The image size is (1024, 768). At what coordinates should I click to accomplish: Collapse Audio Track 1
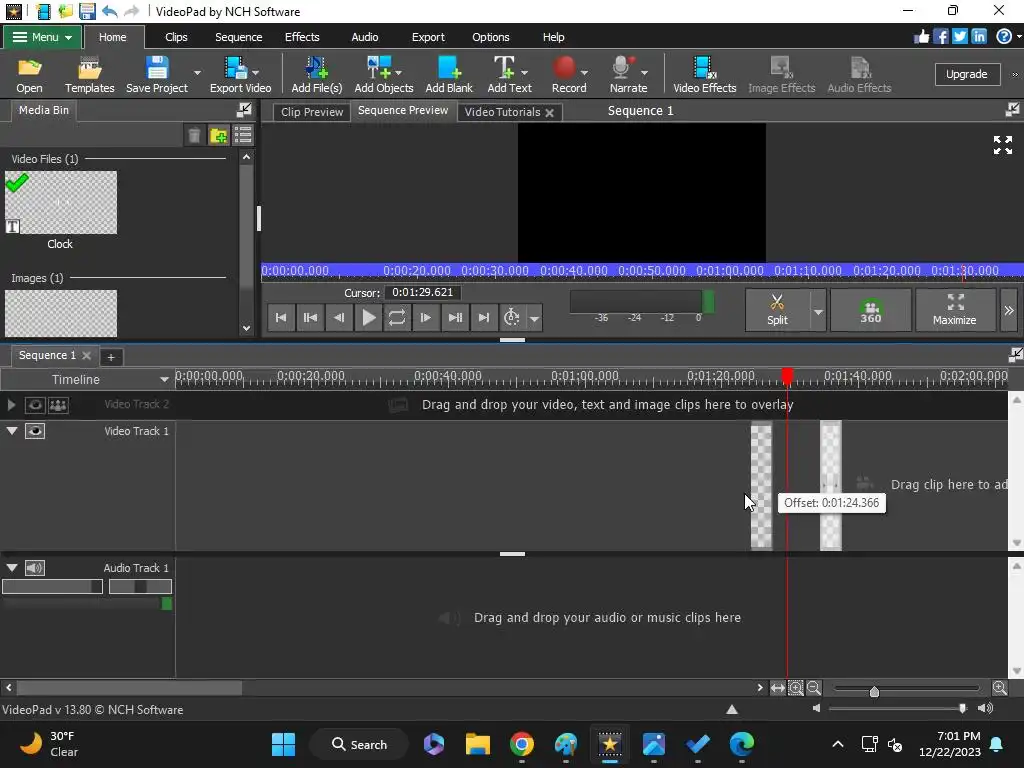[12, 568]
